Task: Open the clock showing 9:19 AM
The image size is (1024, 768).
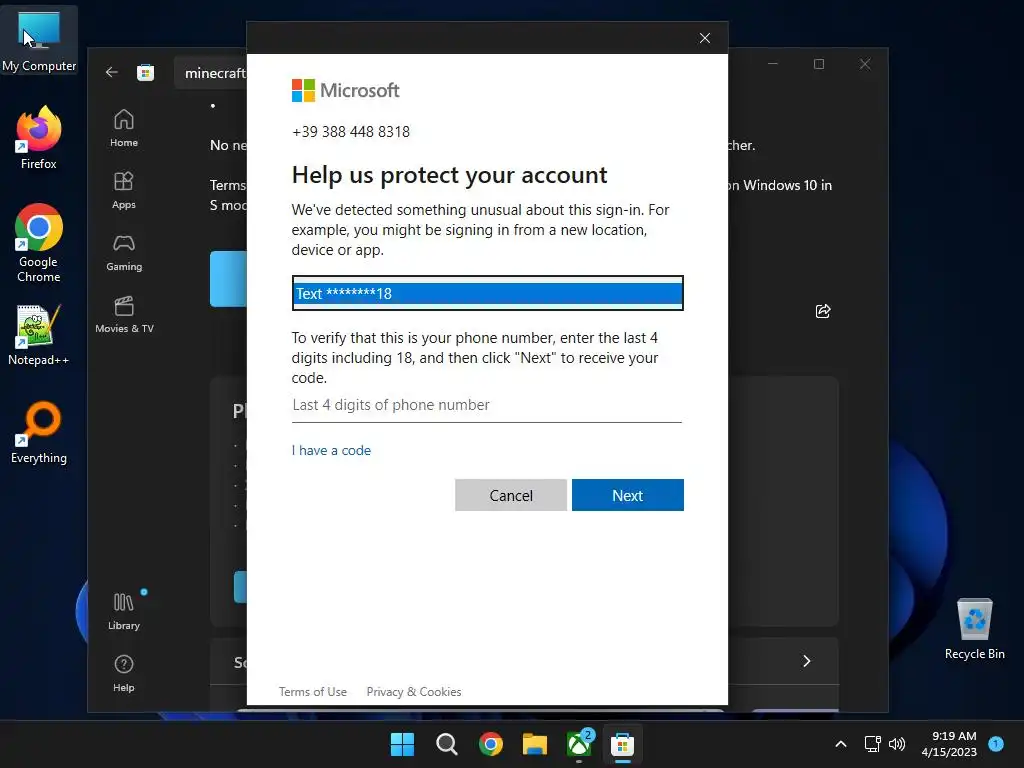Action: [x=949, y=744]
